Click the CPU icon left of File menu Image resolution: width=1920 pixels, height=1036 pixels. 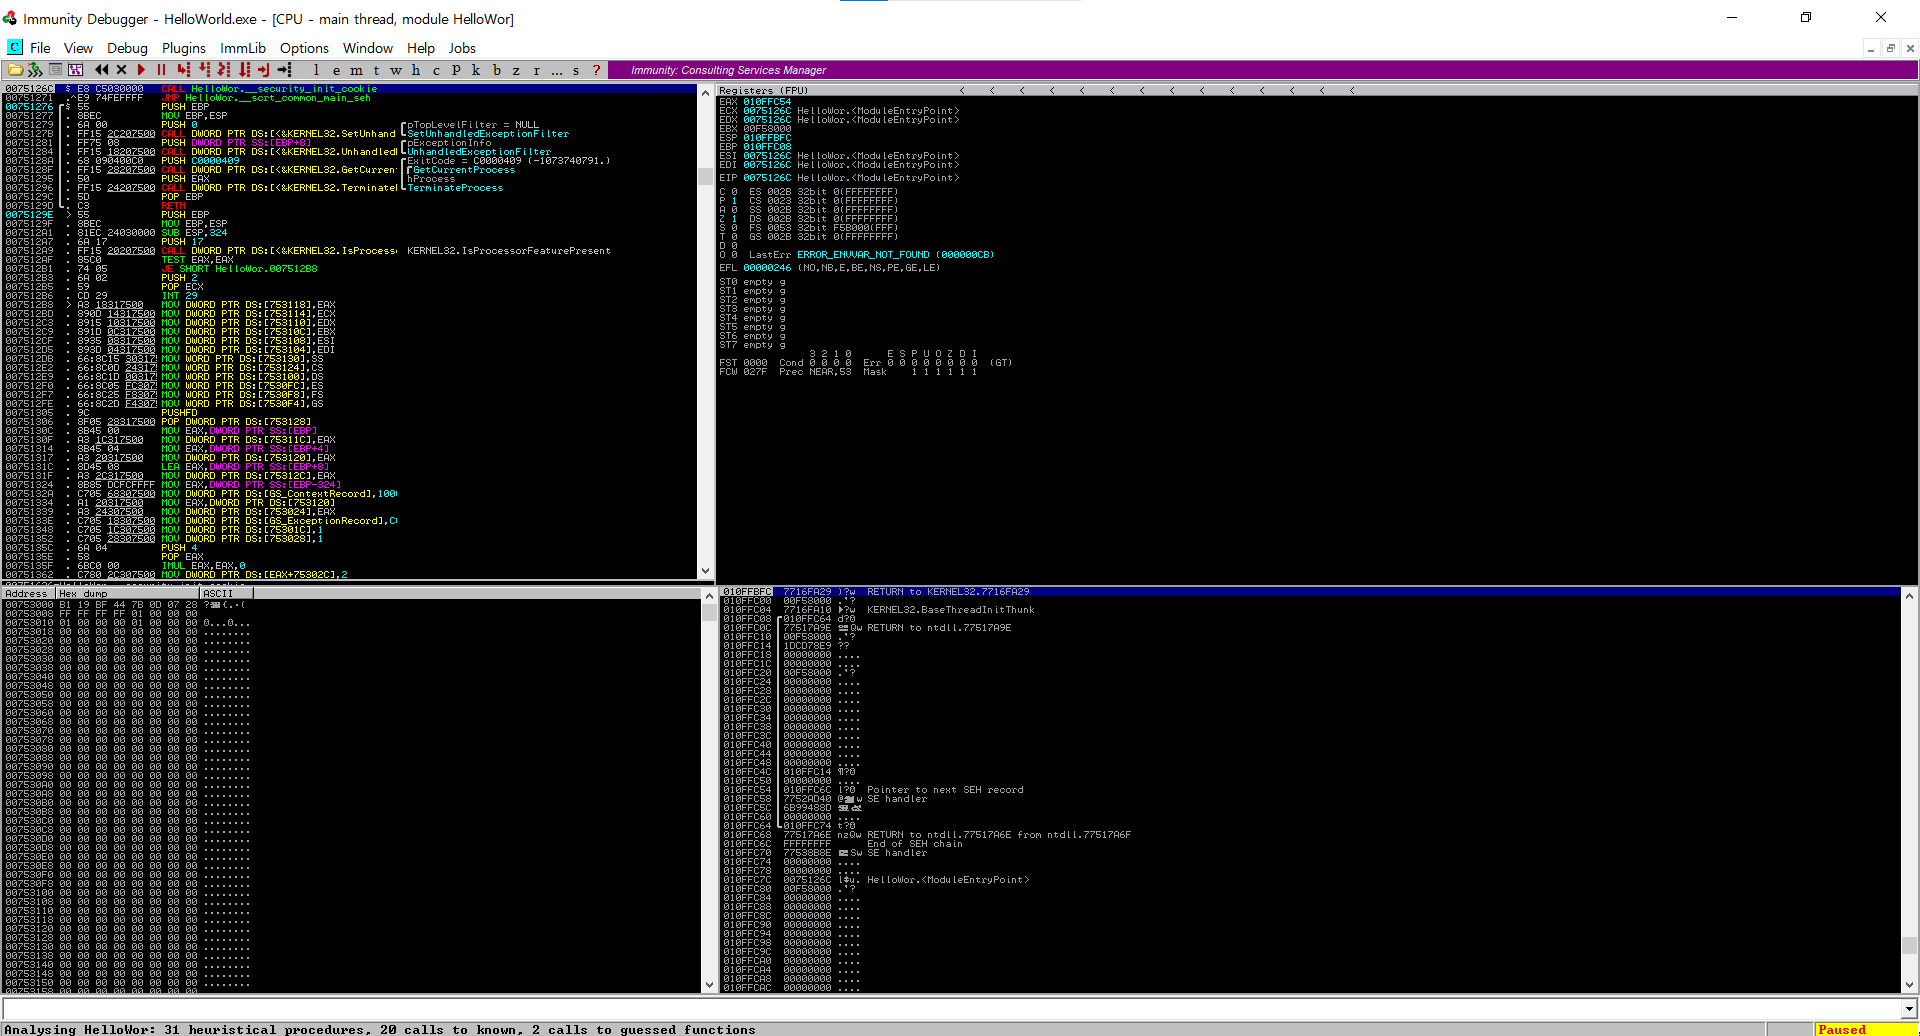click(x=15, y=47)
